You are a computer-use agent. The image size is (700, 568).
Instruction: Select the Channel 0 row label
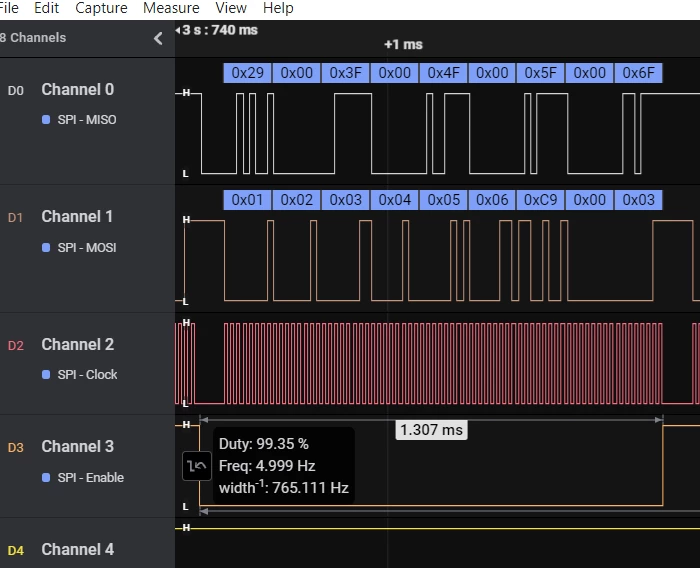[78, 89]
